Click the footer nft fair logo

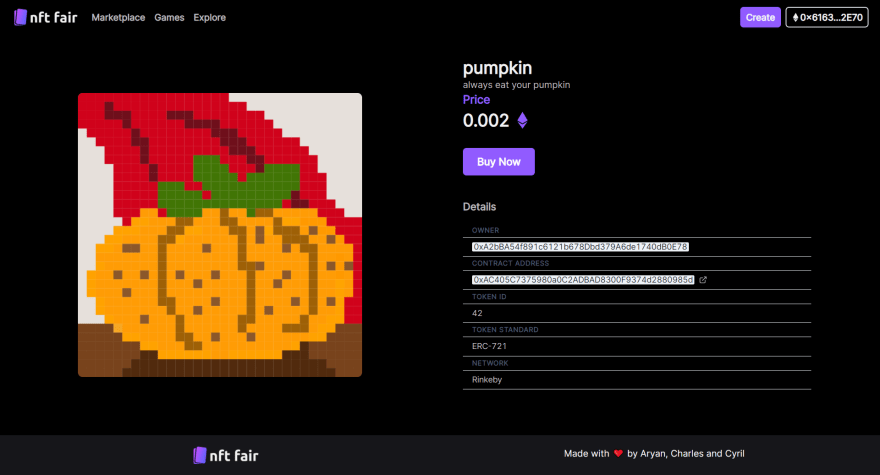point(226,455)
